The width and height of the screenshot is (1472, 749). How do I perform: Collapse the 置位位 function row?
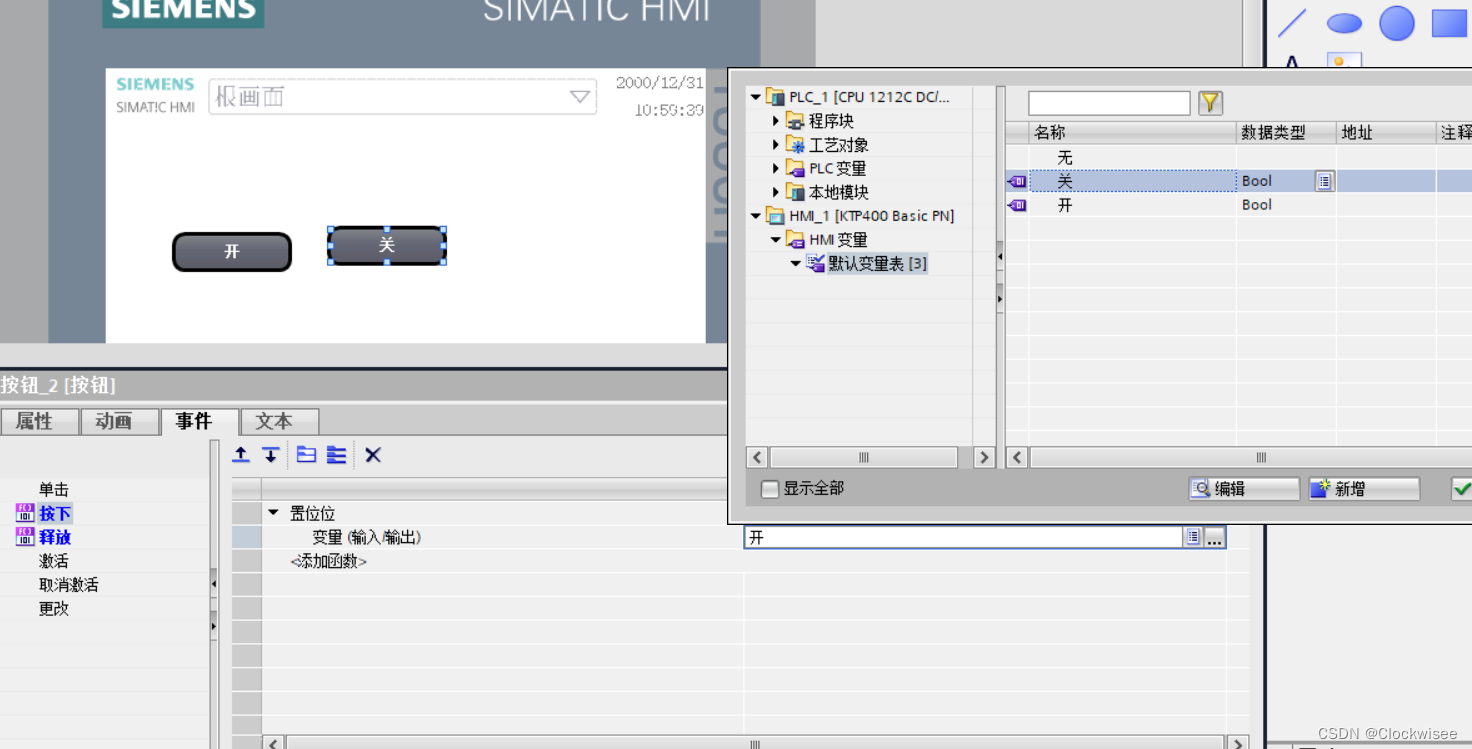[273, 513]
